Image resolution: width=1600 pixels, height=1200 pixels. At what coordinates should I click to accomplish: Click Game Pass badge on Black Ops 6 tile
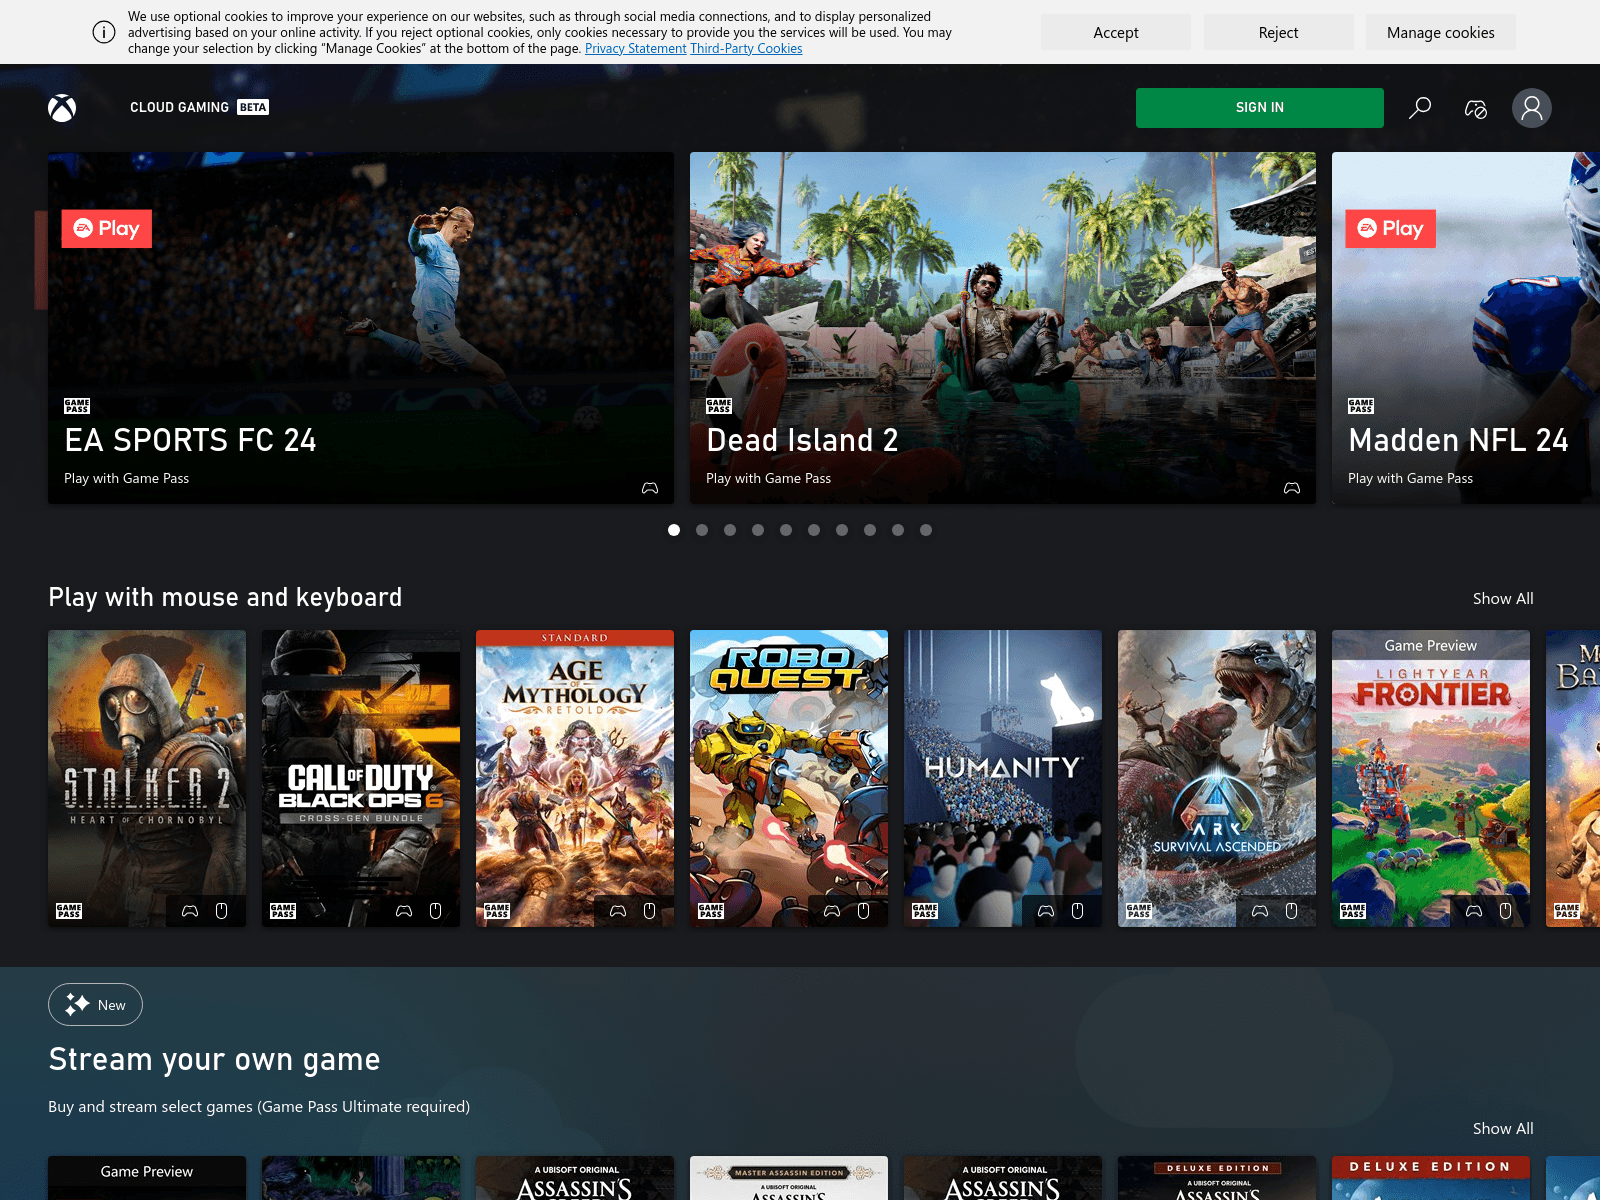[283, 911]
